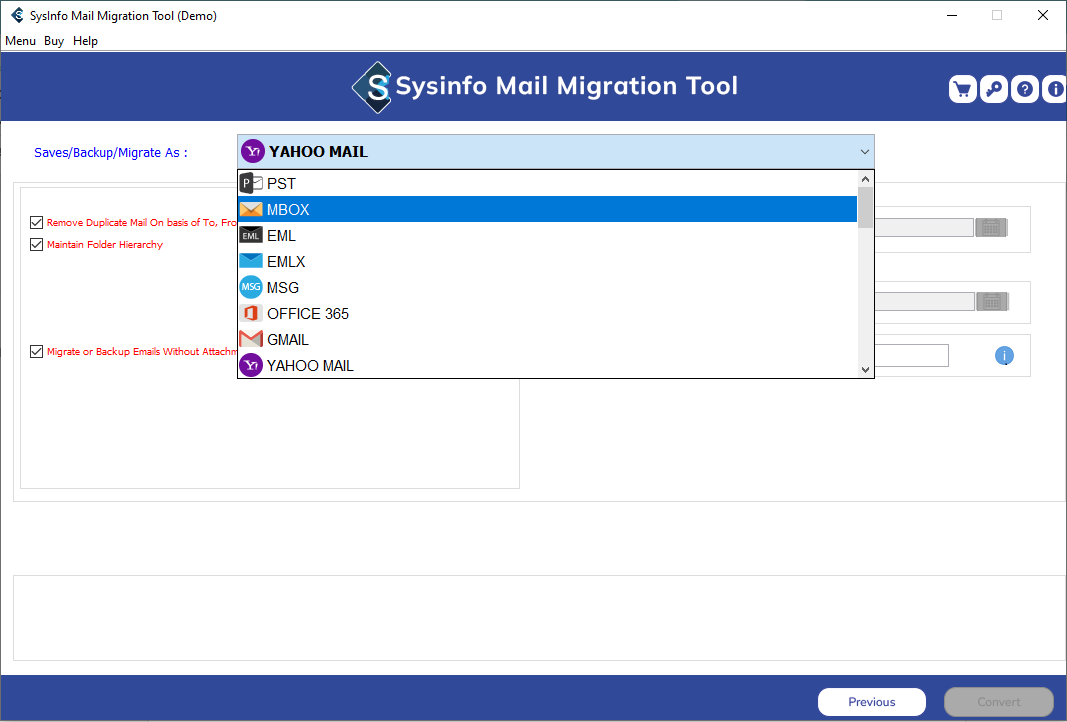Click the info about icon in header

(1055, 89)
